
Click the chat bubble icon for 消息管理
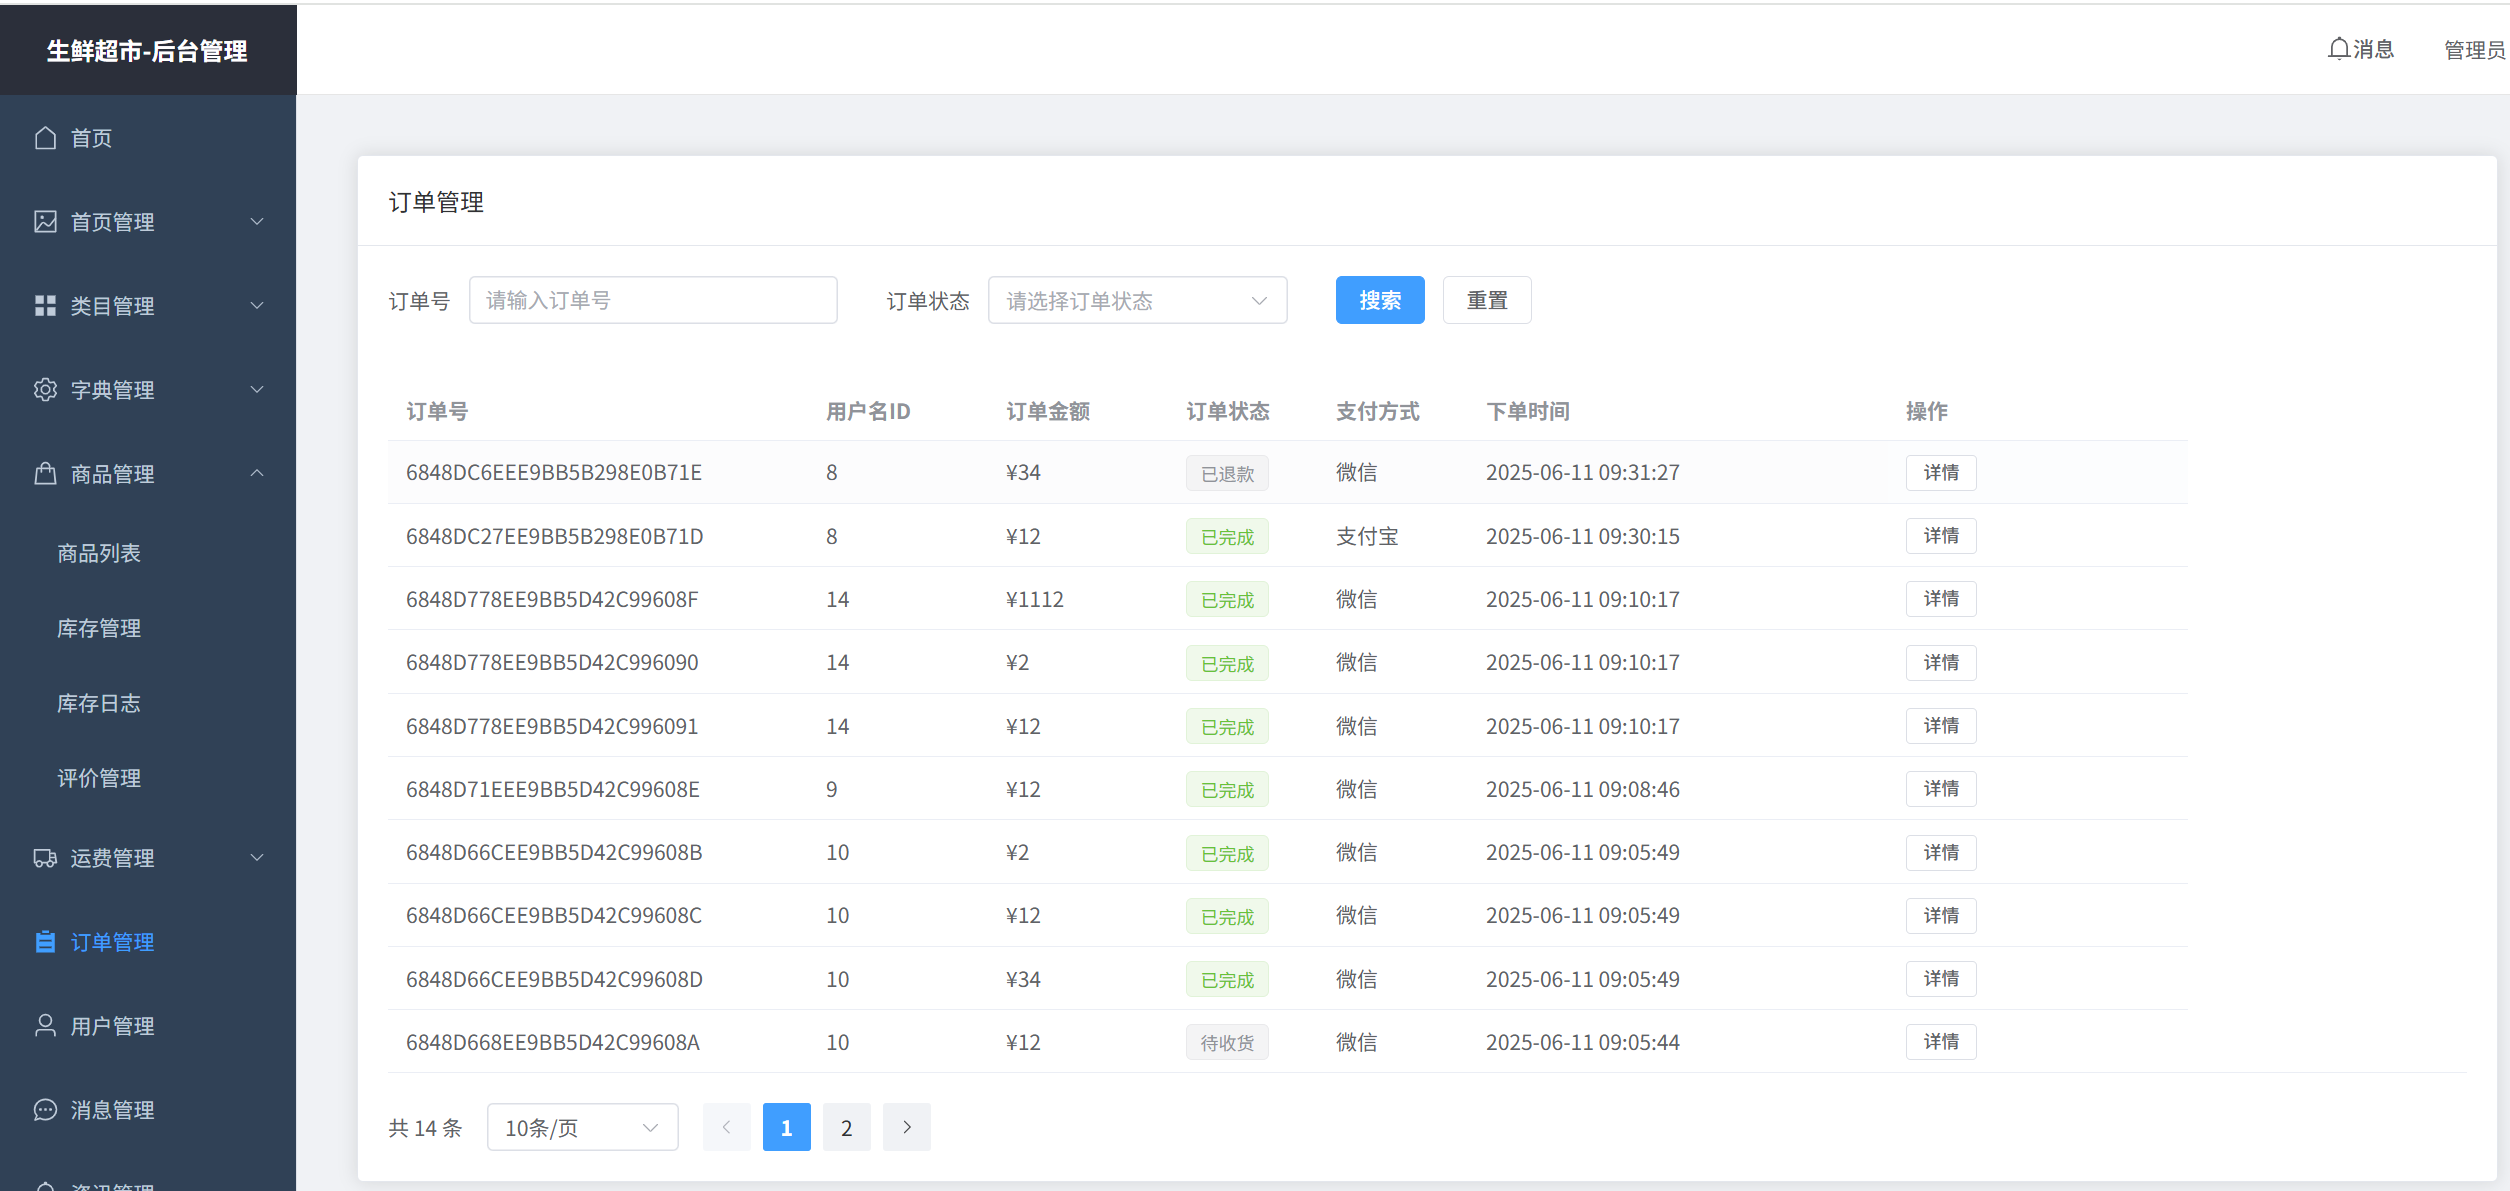tap(45, 1110)
